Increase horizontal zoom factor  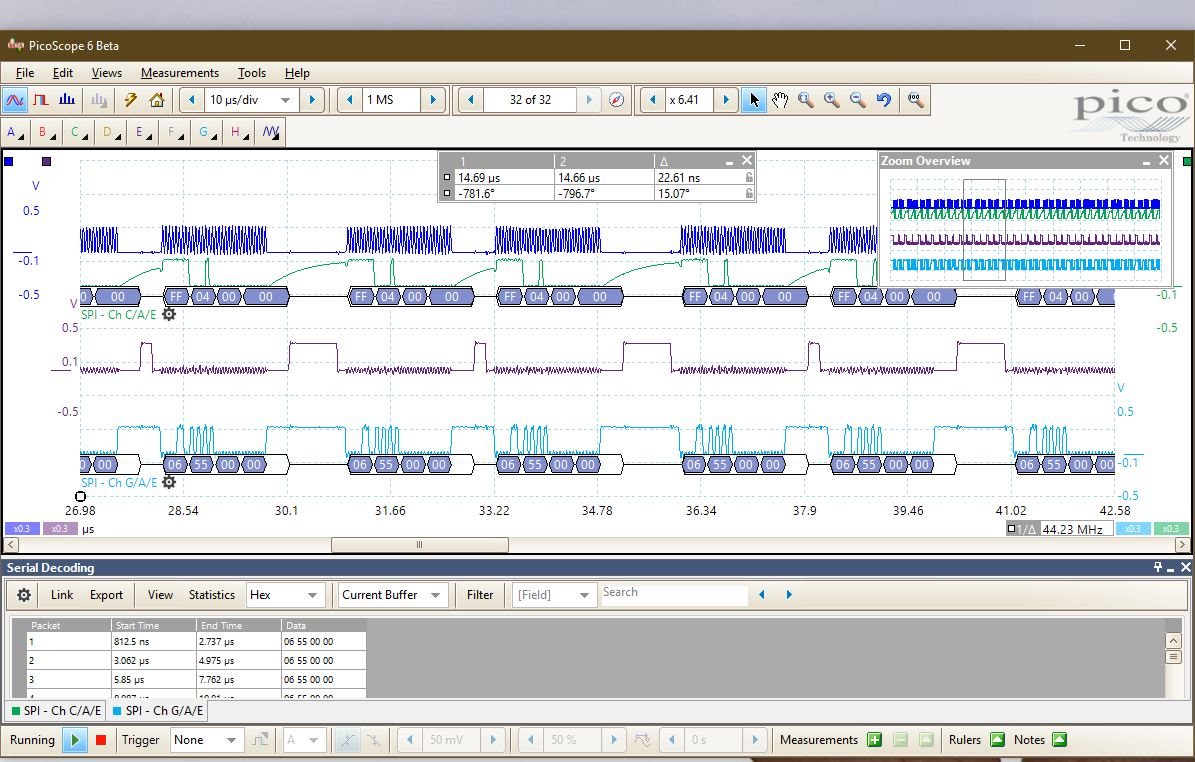726,100
